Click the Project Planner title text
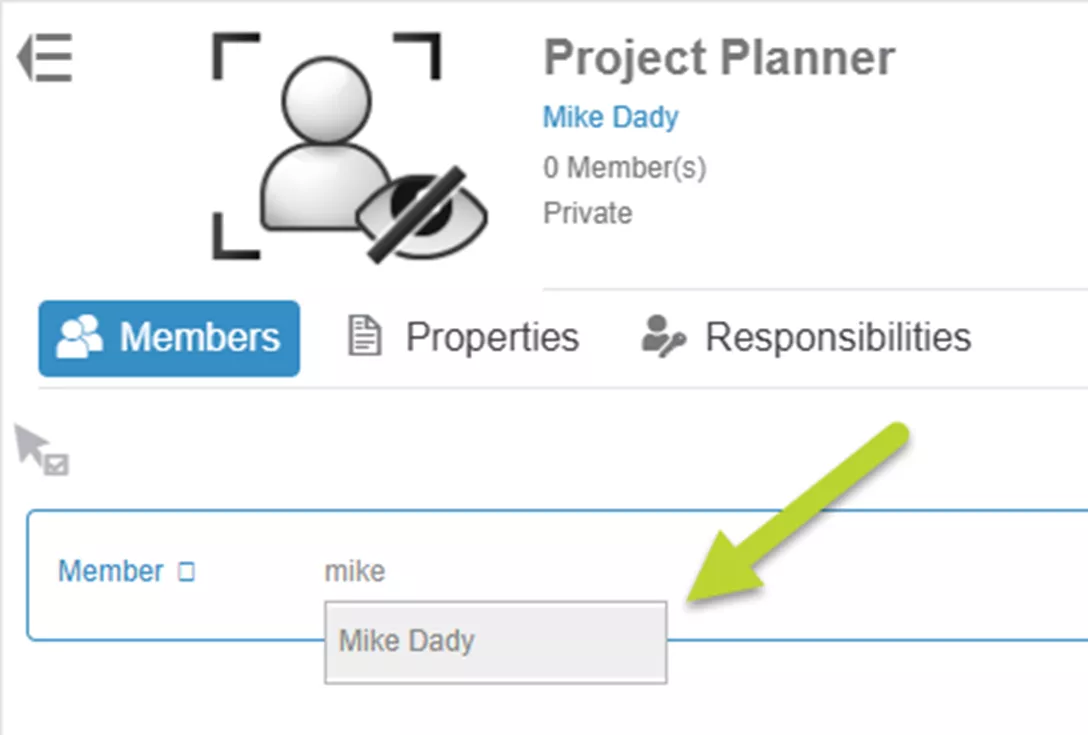This screenshot has height=735, width=1088. click(719, 58)
